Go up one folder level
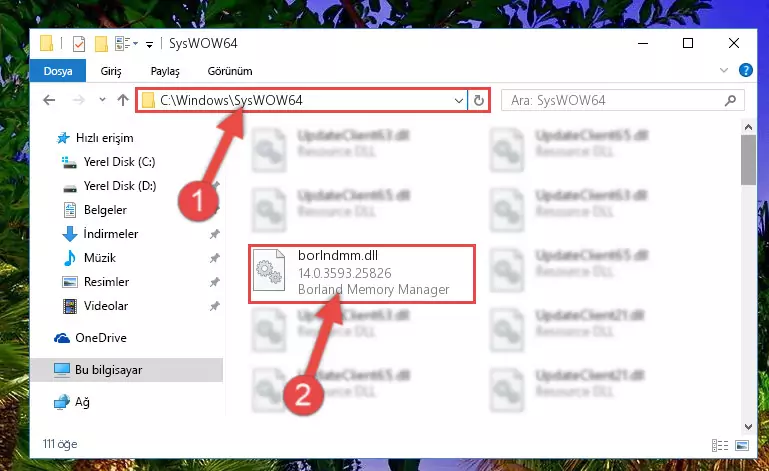This screenshot has width=769, height=471. pos(123,100)
